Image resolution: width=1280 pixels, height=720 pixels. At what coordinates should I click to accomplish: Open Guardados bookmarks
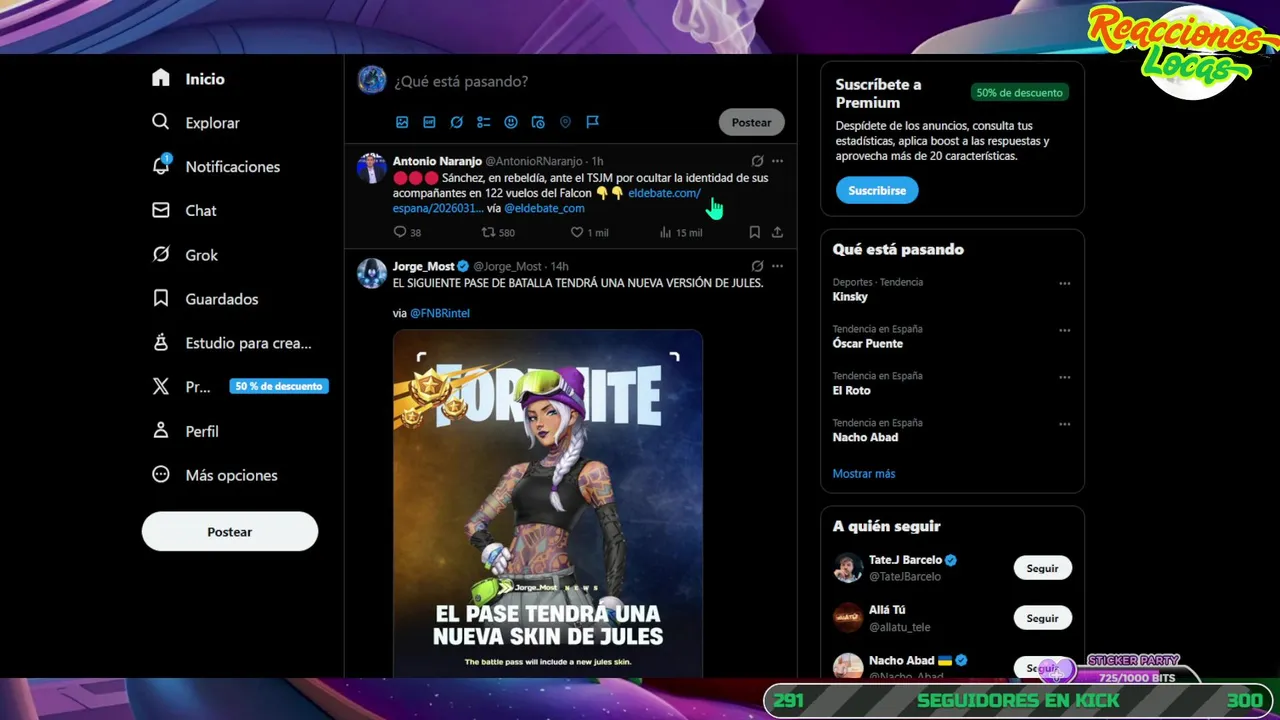click(205, 299)
